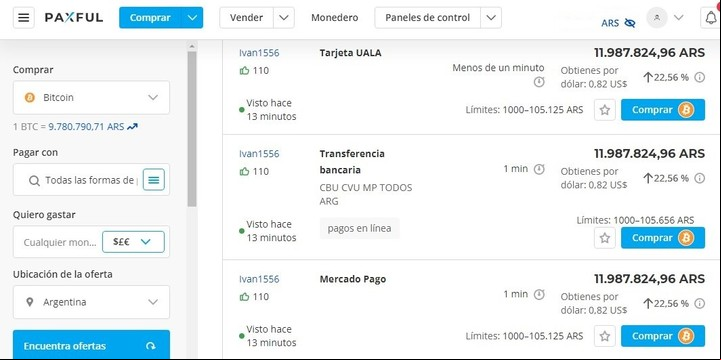Click timer icon in Transferencia bancaria offer
The width and height of the screenshot is (721, 360).
539,169
